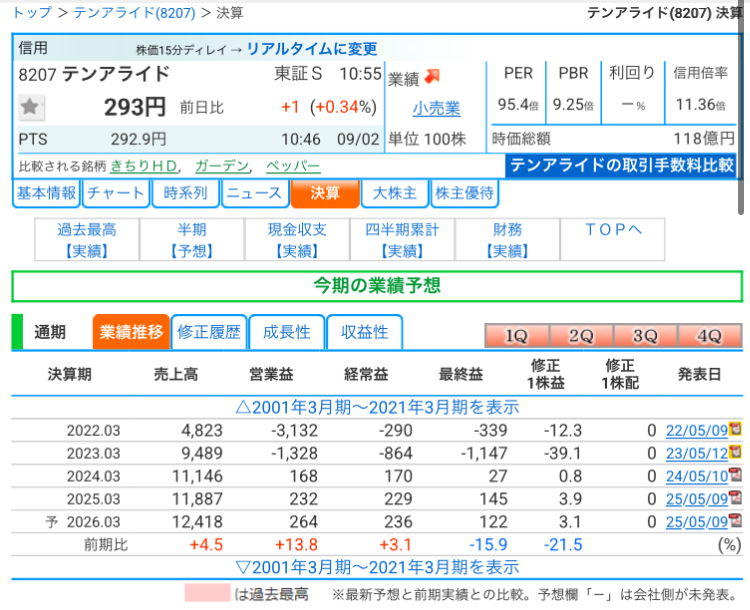Open compared stock ペッパー
This screenshot has width=750, height=610.
click(293, 166)
